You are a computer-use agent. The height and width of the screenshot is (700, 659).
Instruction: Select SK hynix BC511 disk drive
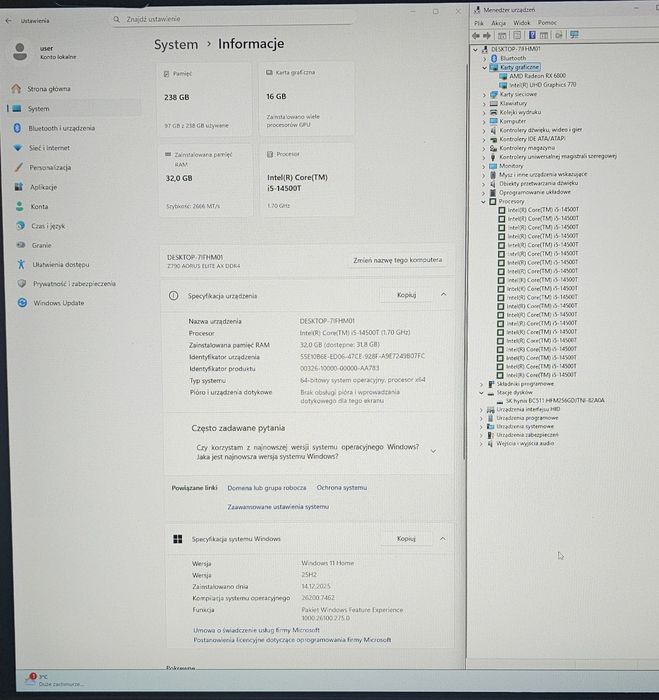coord(555,400)
